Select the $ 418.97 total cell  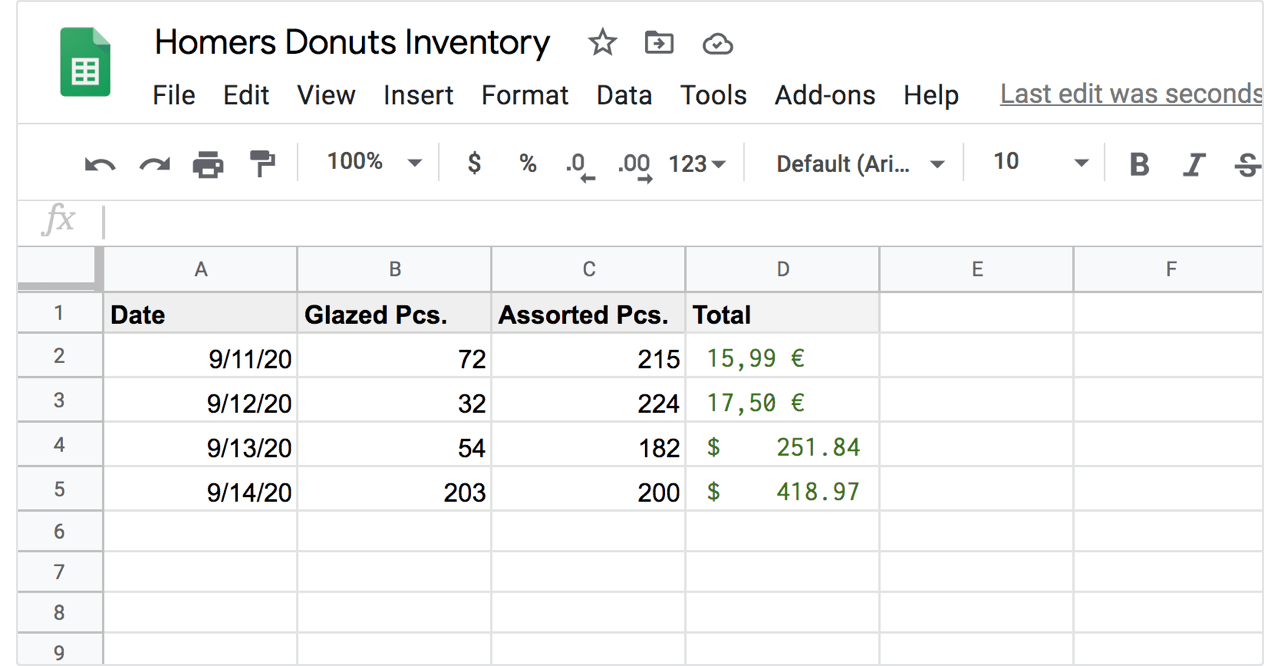[x=782, y=490]
